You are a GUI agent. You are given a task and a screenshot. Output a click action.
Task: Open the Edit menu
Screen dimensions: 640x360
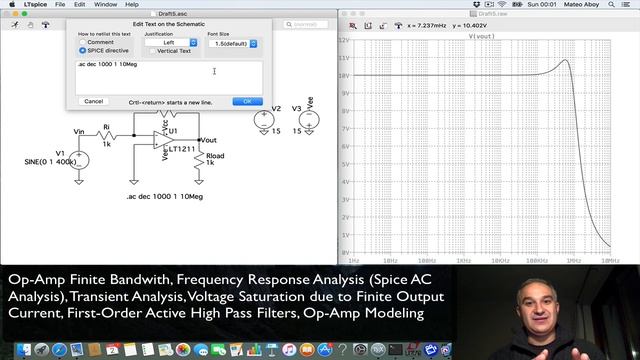point(80,4)
